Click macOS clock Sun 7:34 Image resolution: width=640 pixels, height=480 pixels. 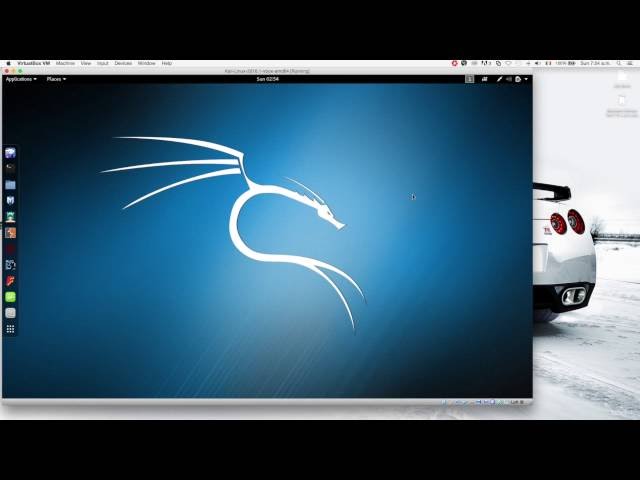pos(596,63)
